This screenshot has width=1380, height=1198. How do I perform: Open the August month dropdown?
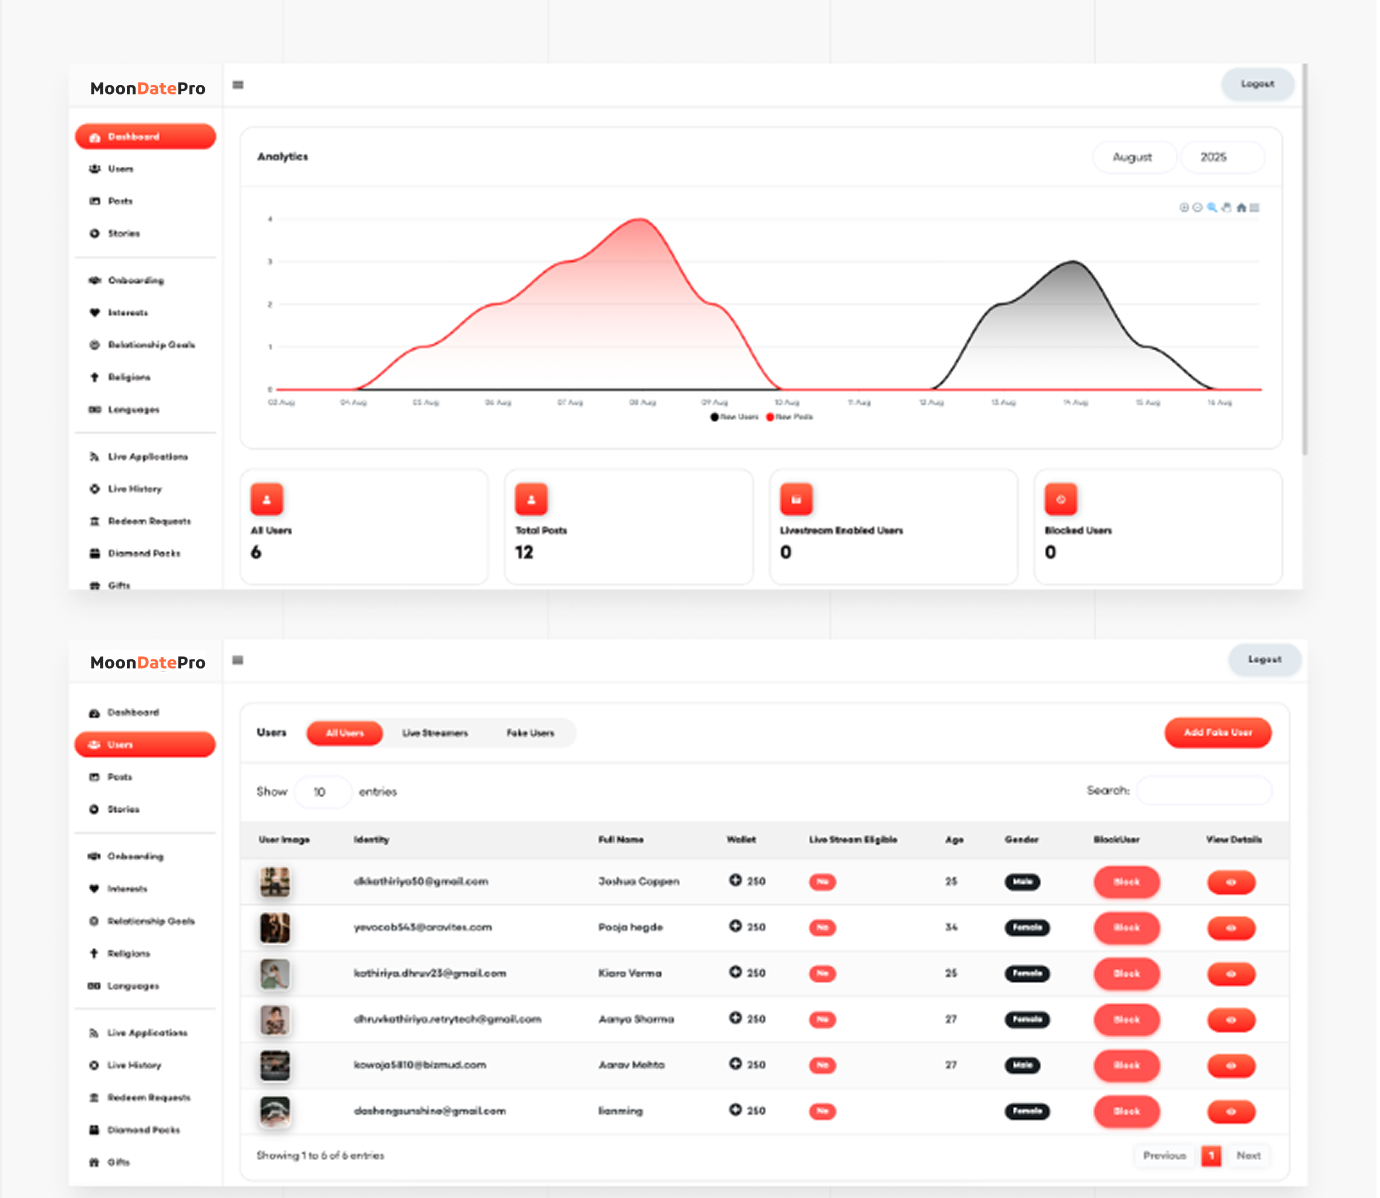point(1133,158)
